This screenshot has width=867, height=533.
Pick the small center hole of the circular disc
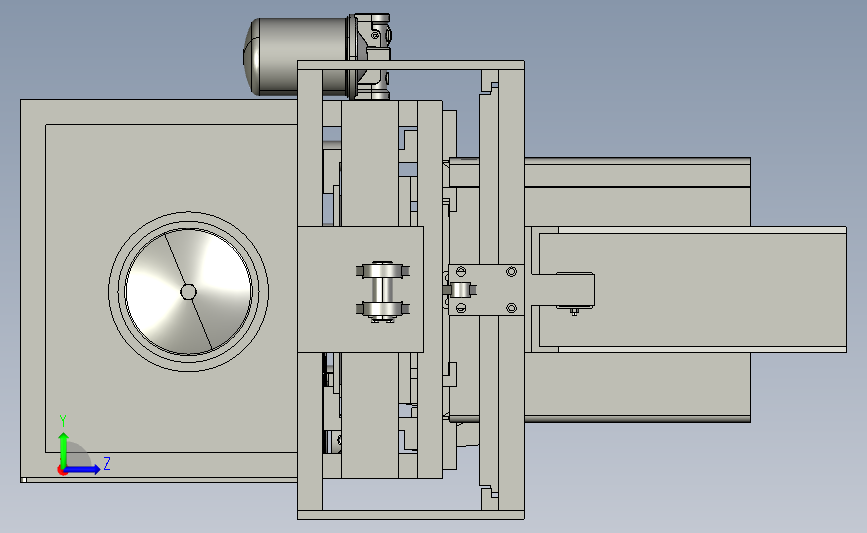click(189, 291)
